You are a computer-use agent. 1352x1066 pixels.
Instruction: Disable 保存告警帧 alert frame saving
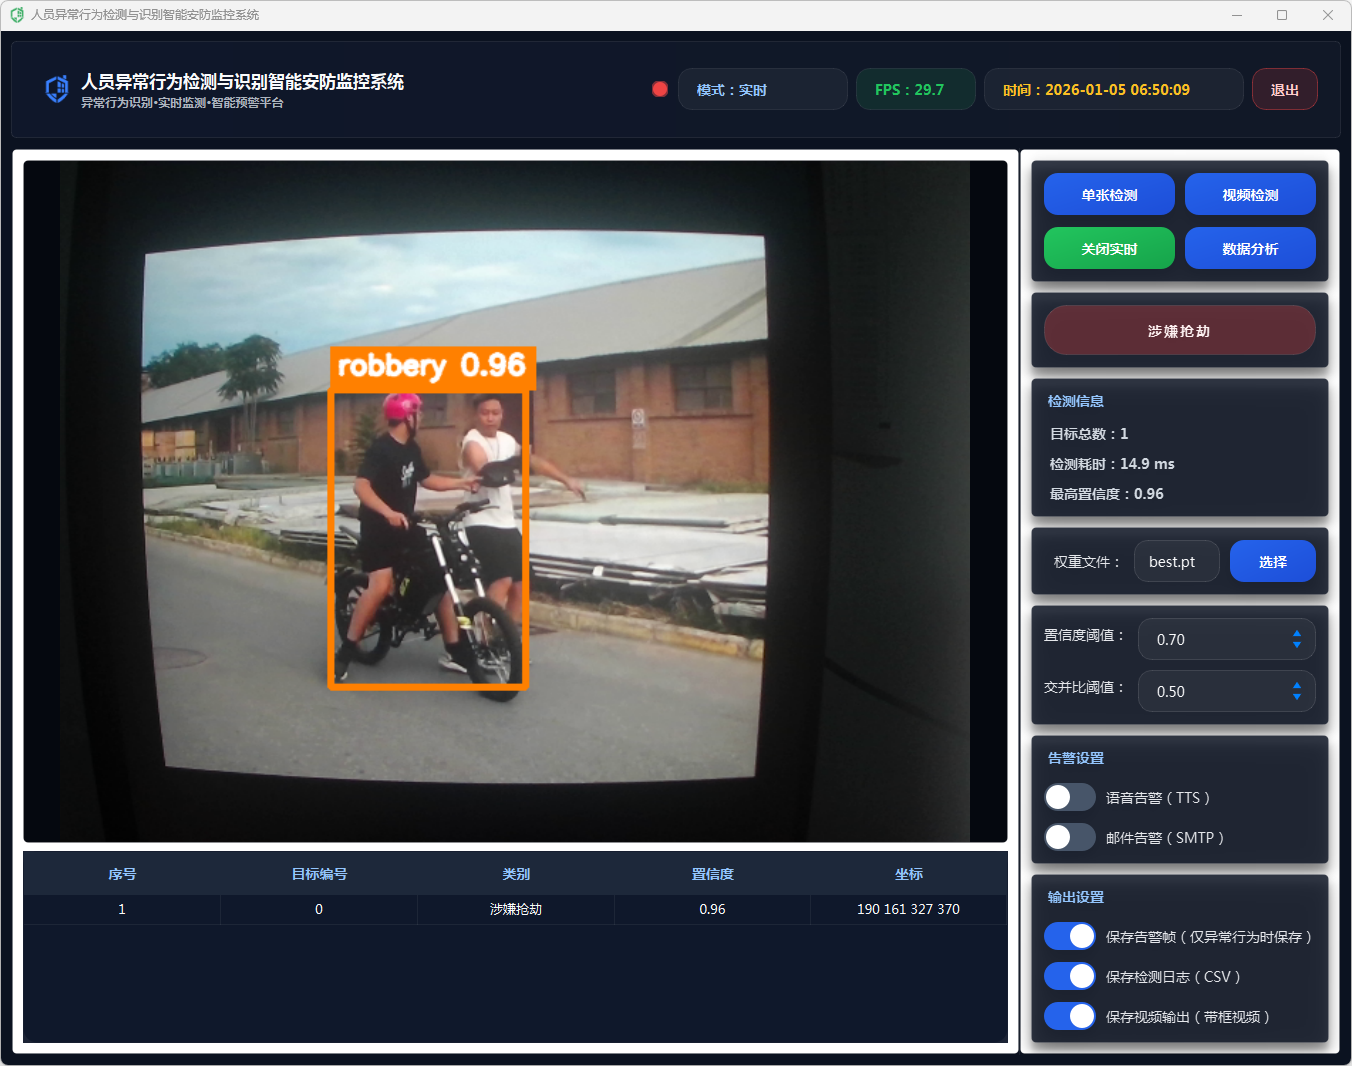(x=1070, y=936)
